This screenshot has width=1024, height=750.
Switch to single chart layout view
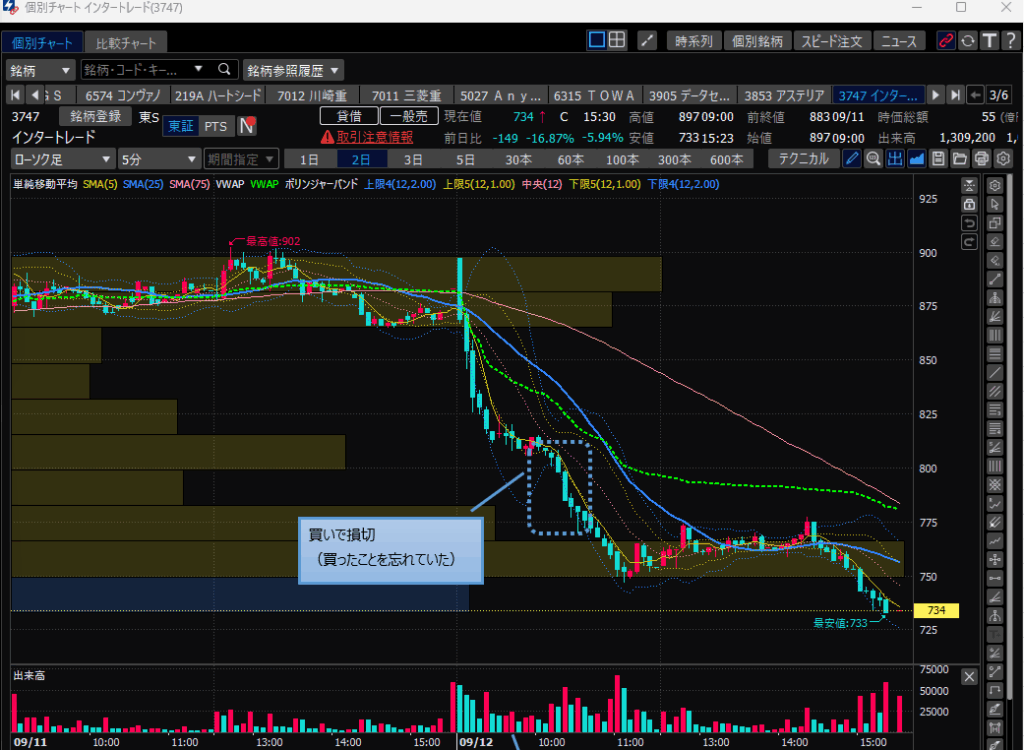(x=597, y=40)
